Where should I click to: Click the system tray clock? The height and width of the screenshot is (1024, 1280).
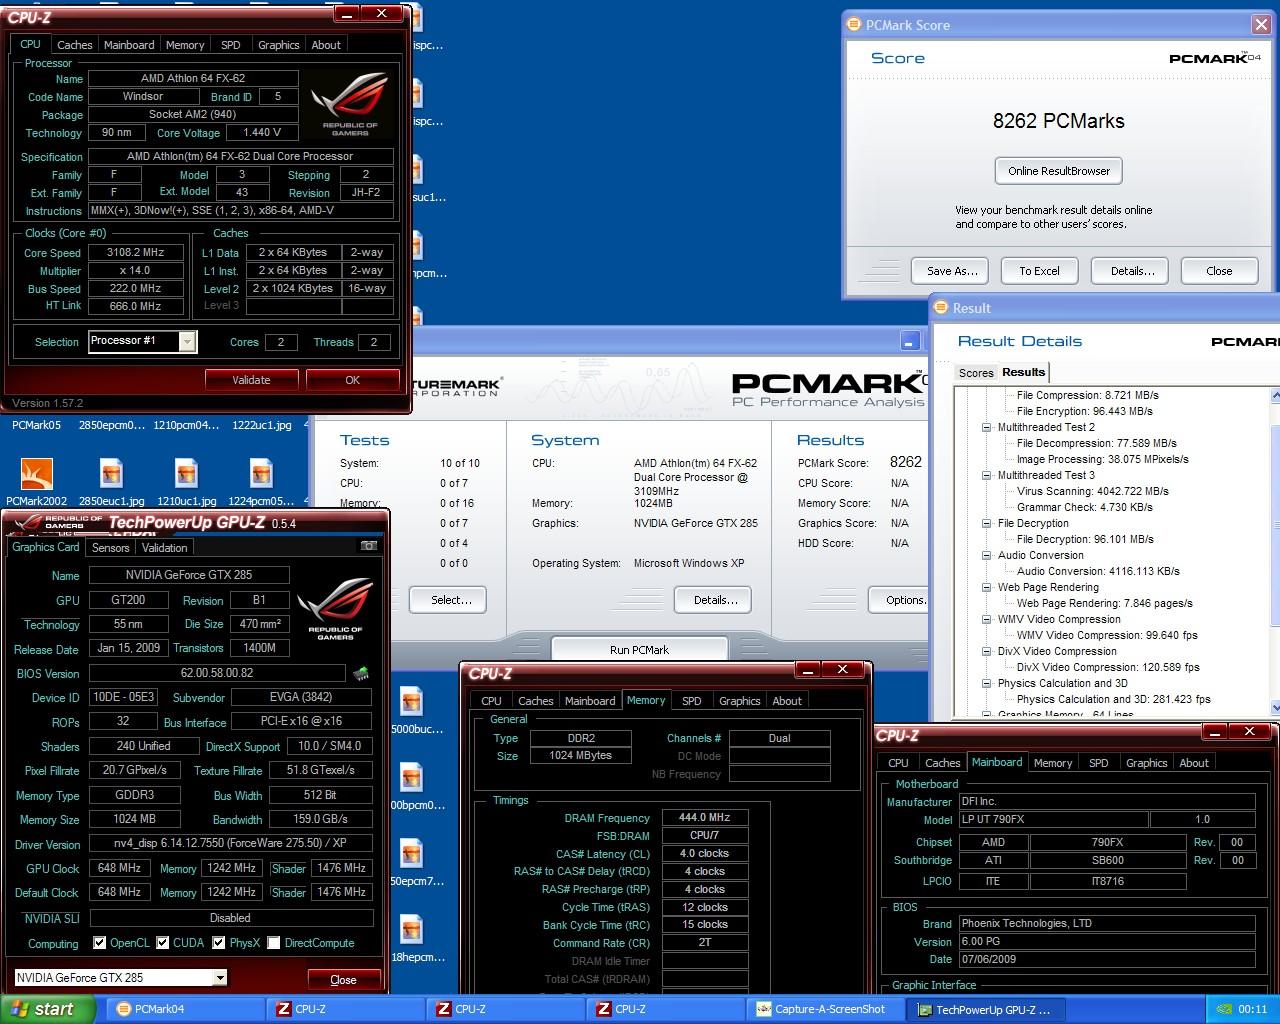tap(1252, 1009)
